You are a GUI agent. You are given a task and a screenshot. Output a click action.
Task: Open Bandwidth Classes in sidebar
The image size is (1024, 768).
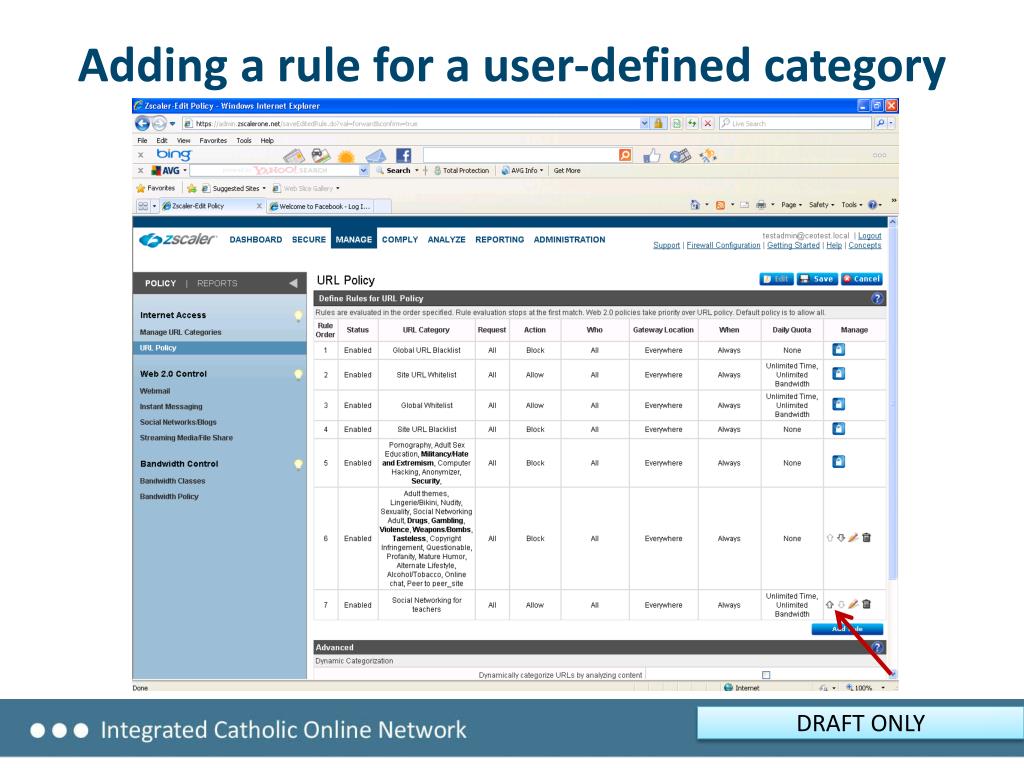[x=172, y=481]
